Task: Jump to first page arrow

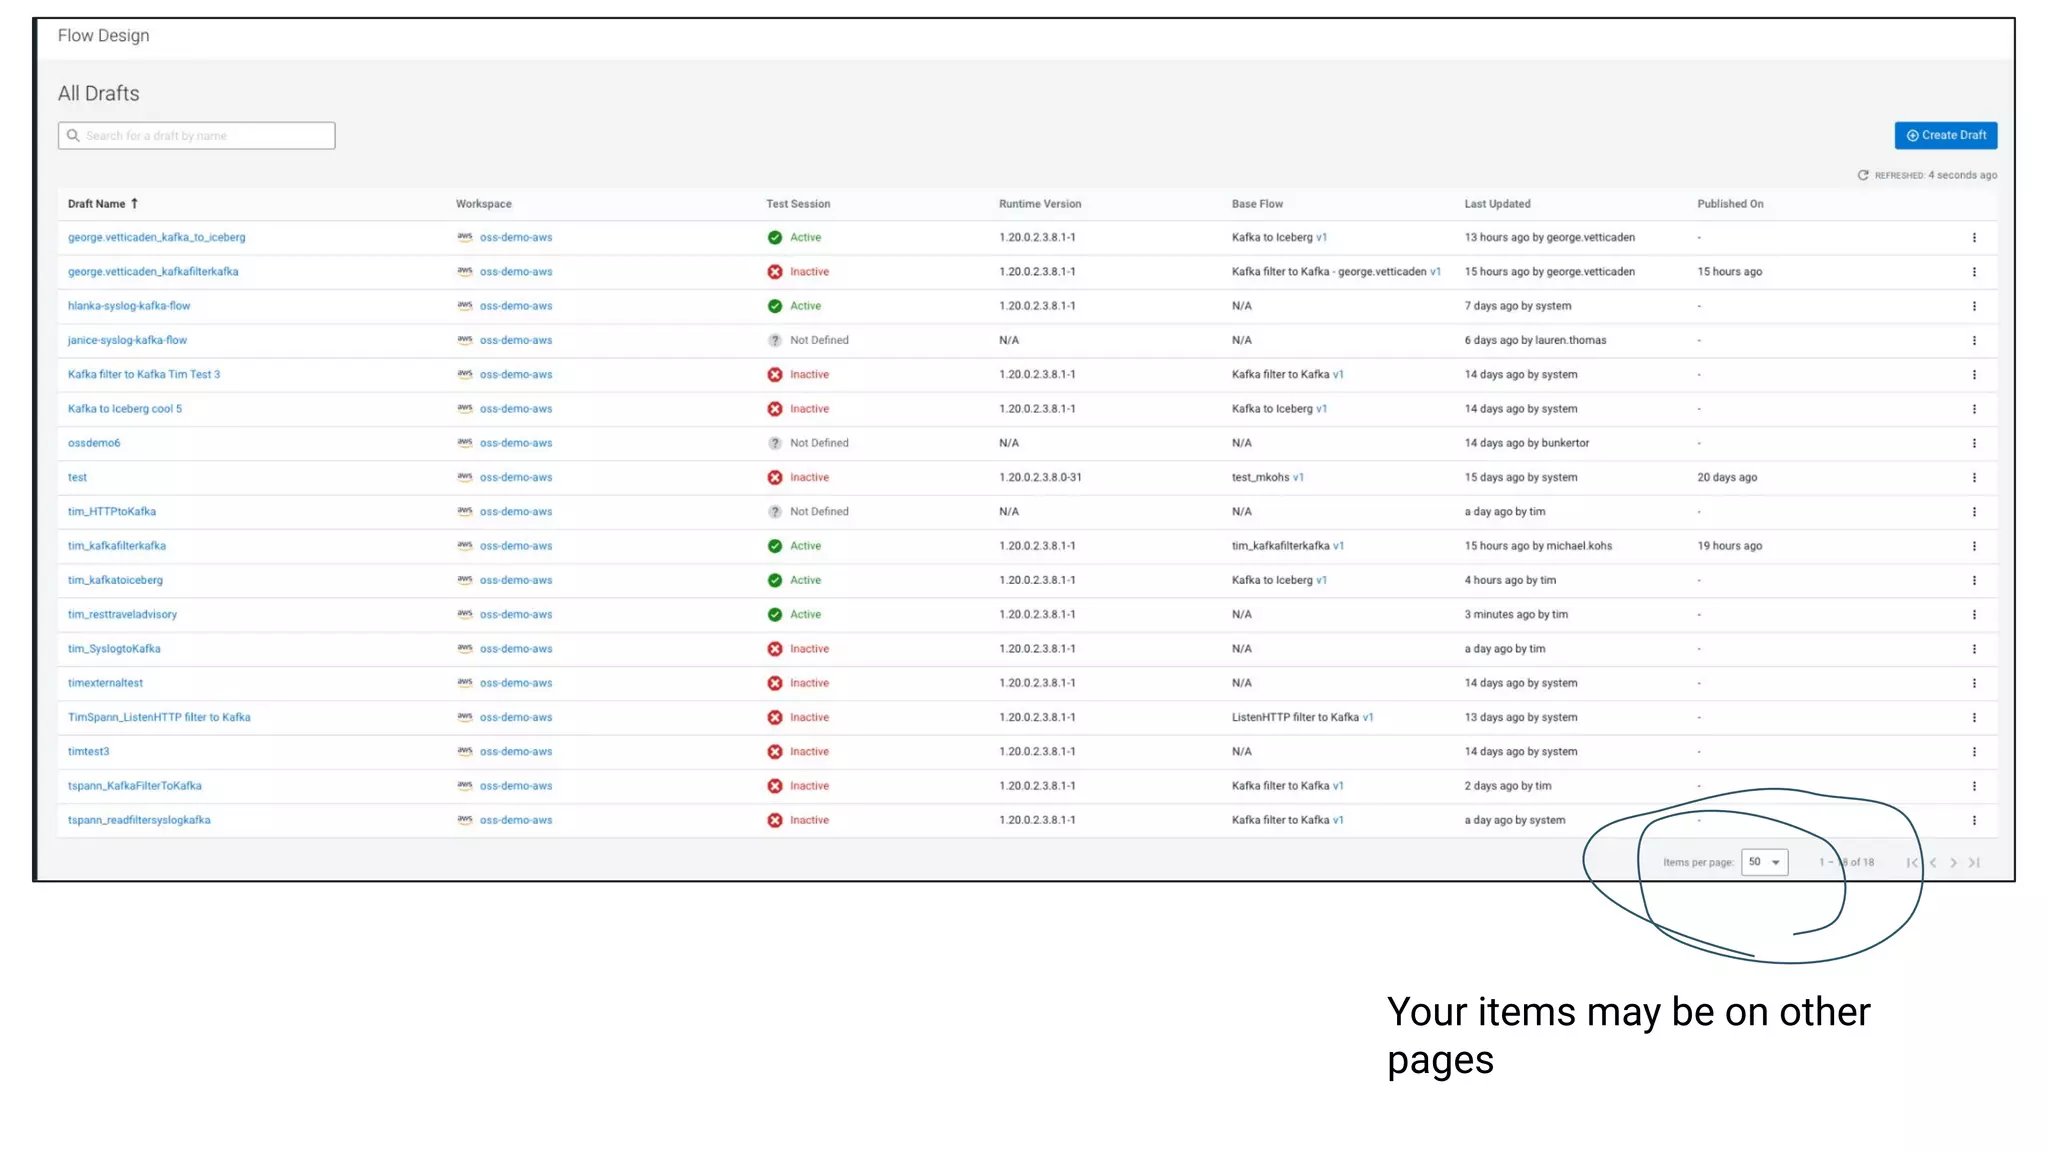Action: [x=1911, y=862]
